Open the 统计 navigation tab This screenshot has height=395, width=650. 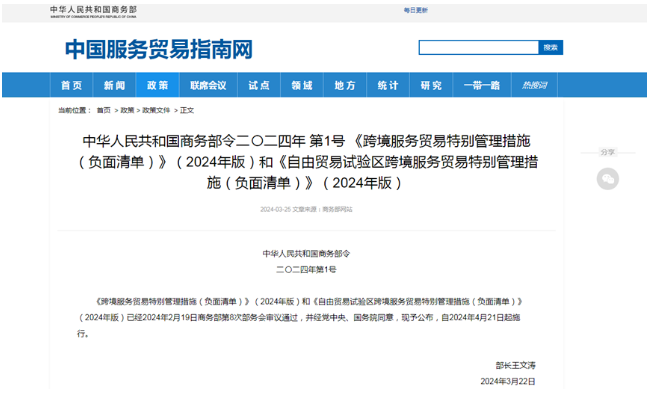pyautogui.click(x=388, y=85)
